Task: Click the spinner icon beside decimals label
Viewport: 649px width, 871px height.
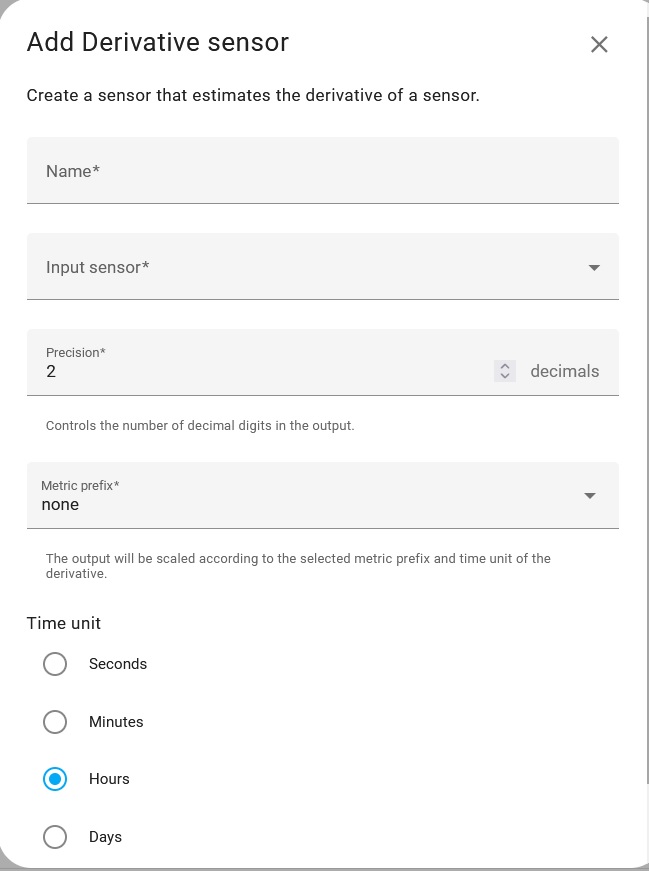Action: (505, 370)
